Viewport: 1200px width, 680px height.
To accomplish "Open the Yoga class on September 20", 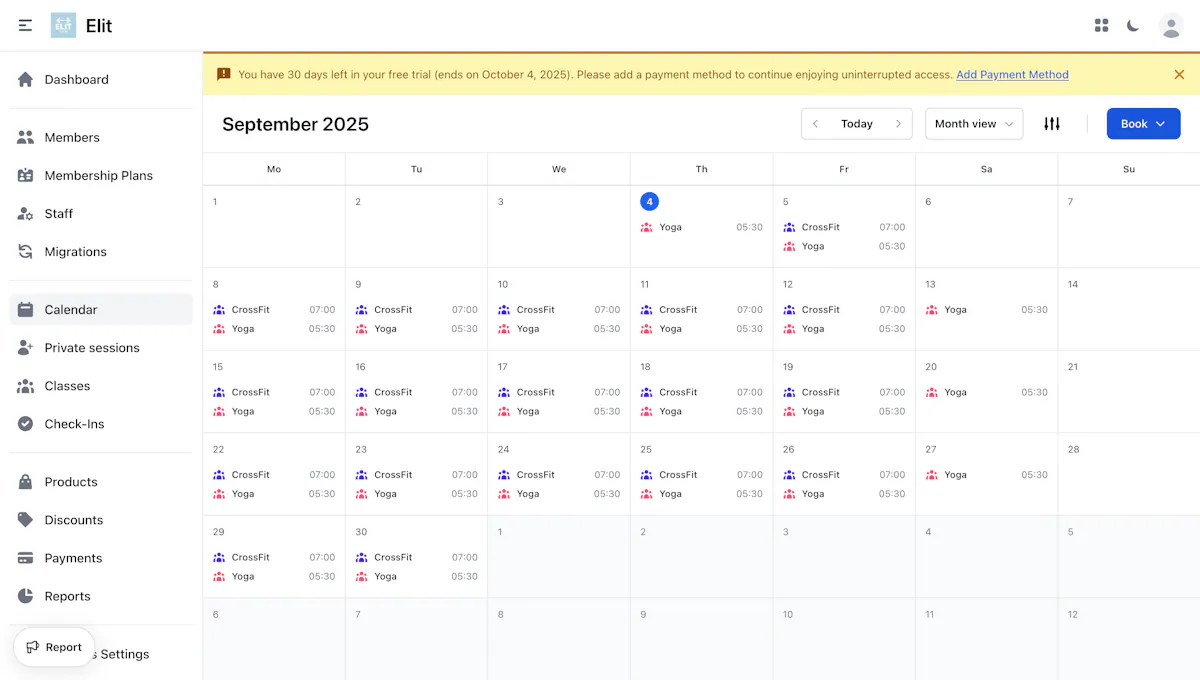I will tap(986, 393).
